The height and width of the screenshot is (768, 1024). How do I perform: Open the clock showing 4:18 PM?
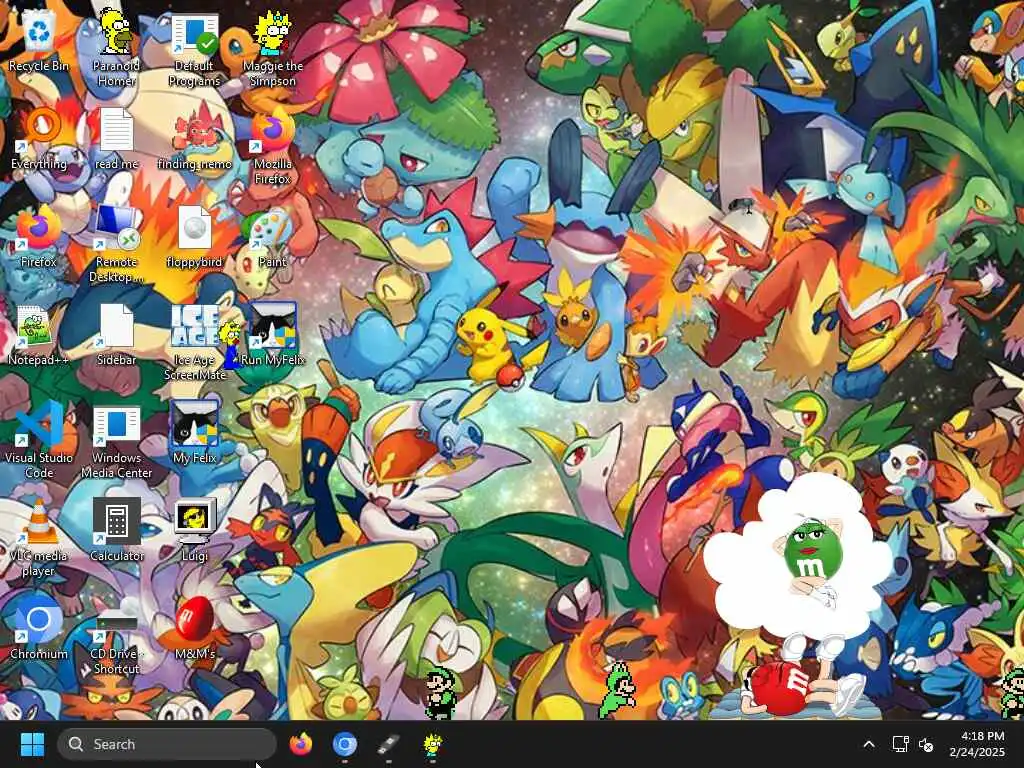[x=977, y=744]
